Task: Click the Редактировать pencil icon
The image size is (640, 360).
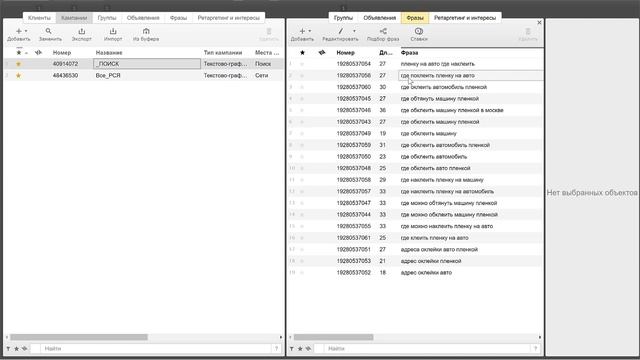Action: tap(340, 31)
